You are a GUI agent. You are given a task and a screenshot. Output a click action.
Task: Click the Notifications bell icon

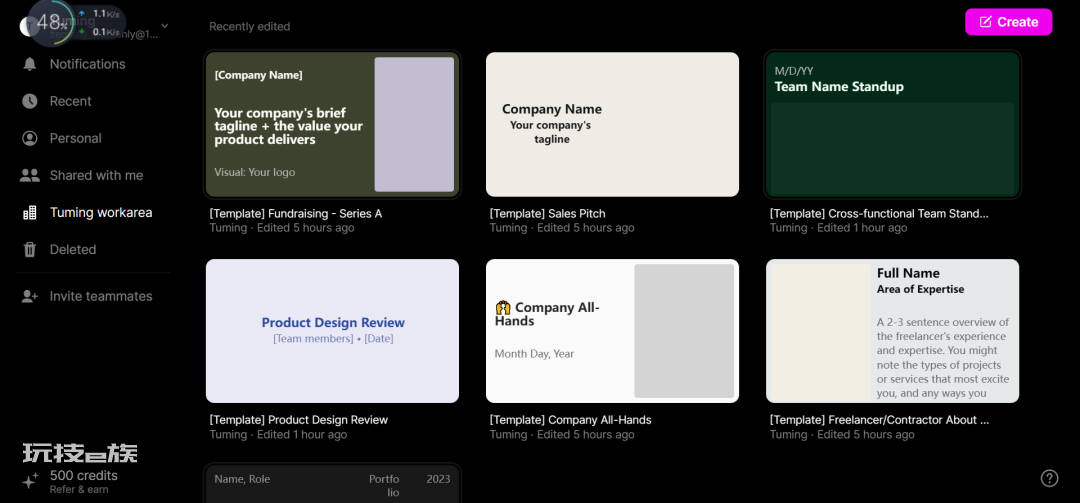(x=30, y=64)
